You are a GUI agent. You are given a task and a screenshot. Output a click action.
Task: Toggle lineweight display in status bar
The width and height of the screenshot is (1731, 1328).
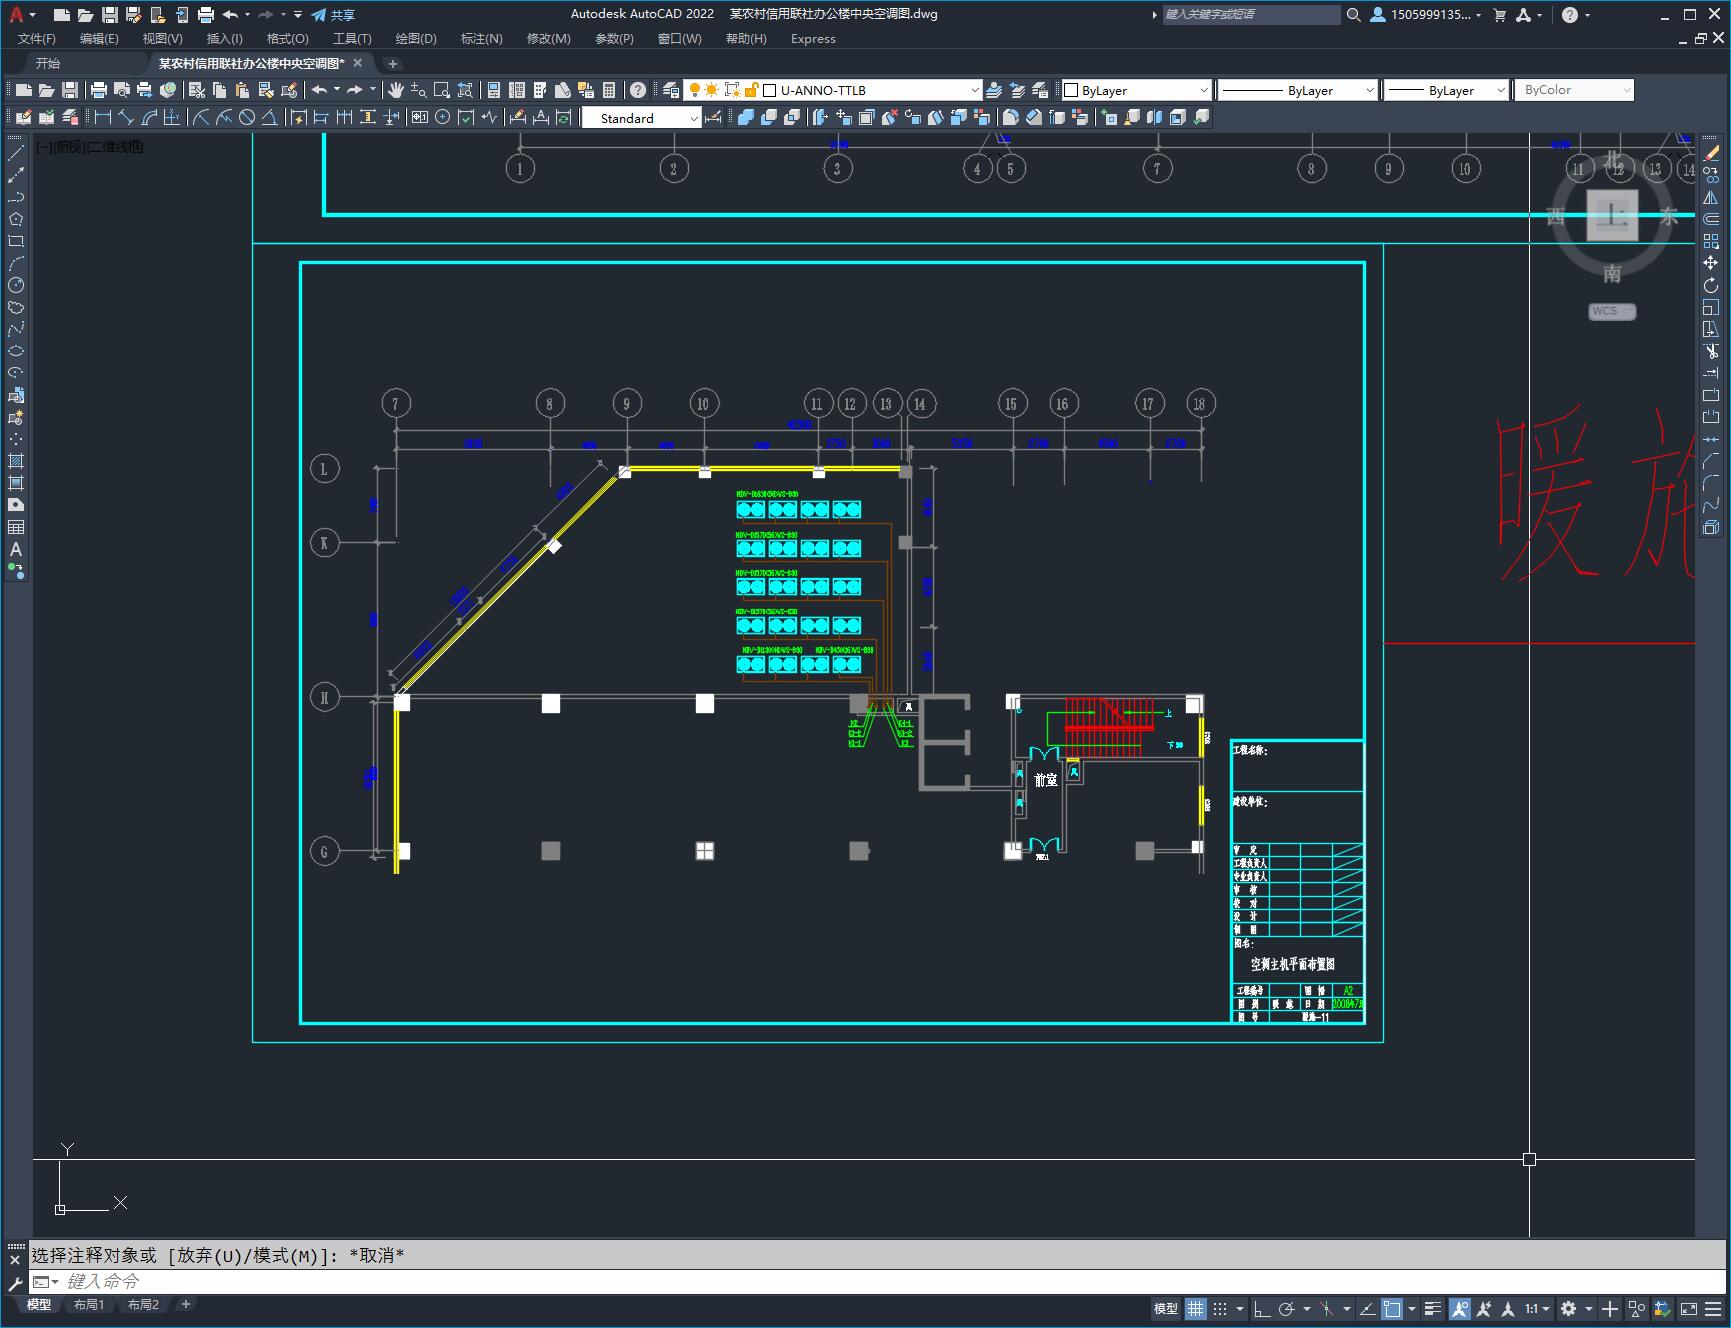click(x=1433, y=1308)
